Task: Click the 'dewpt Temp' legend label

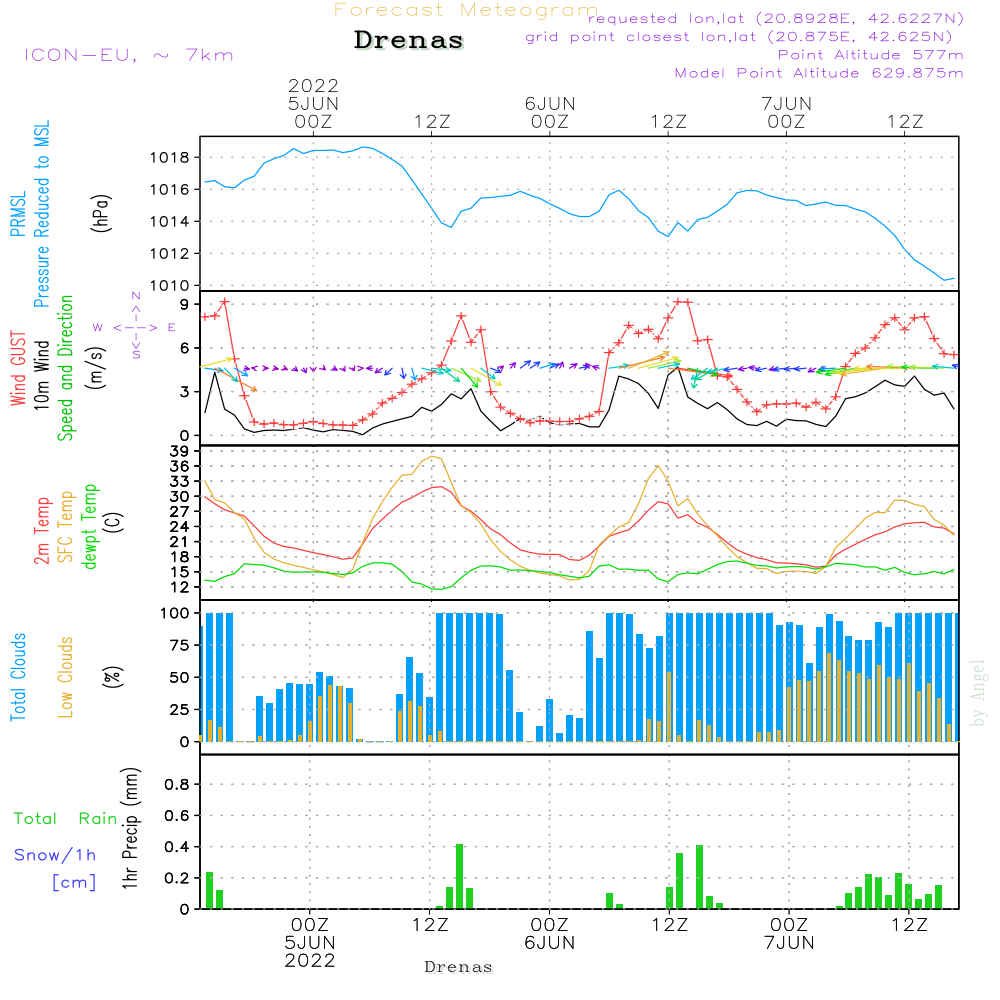Action: tap(89, 526)
